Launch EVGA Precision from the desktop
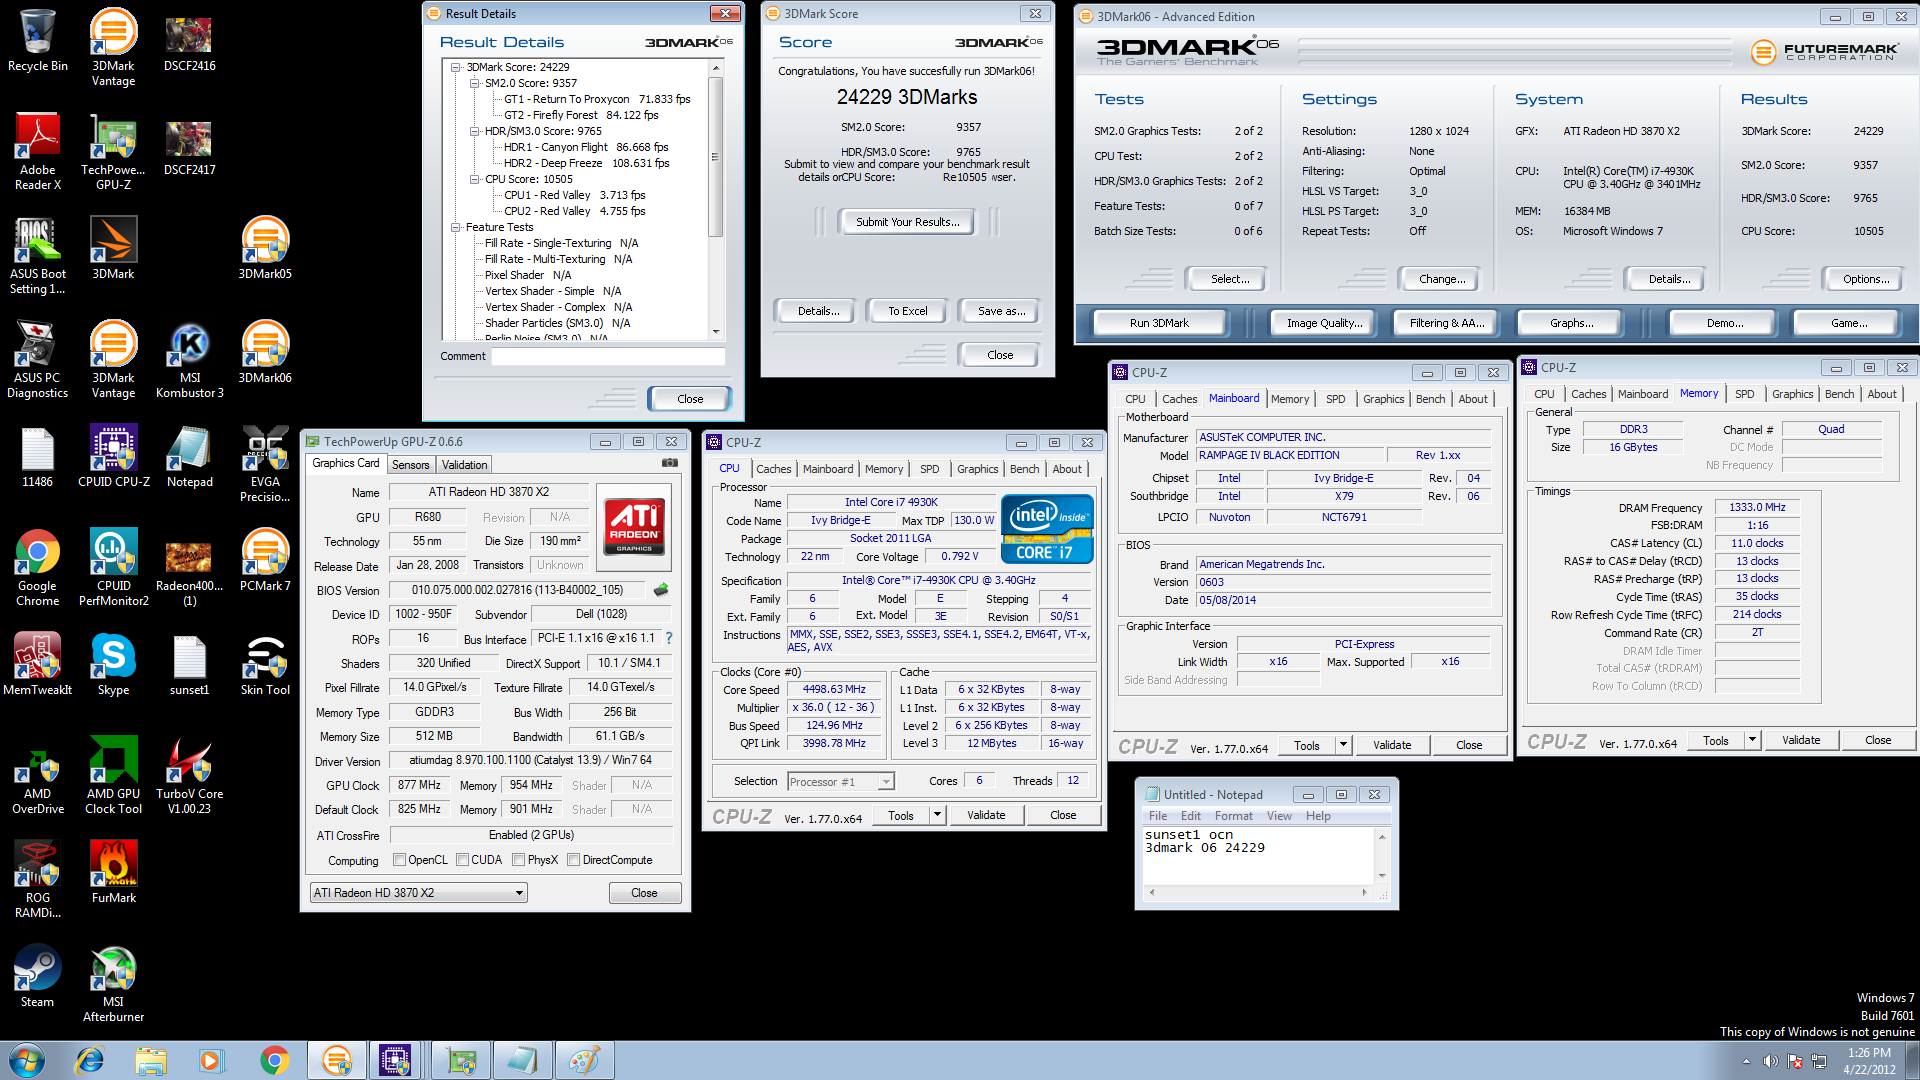This screenshot has height=1080, width=1920. [265, 464]
